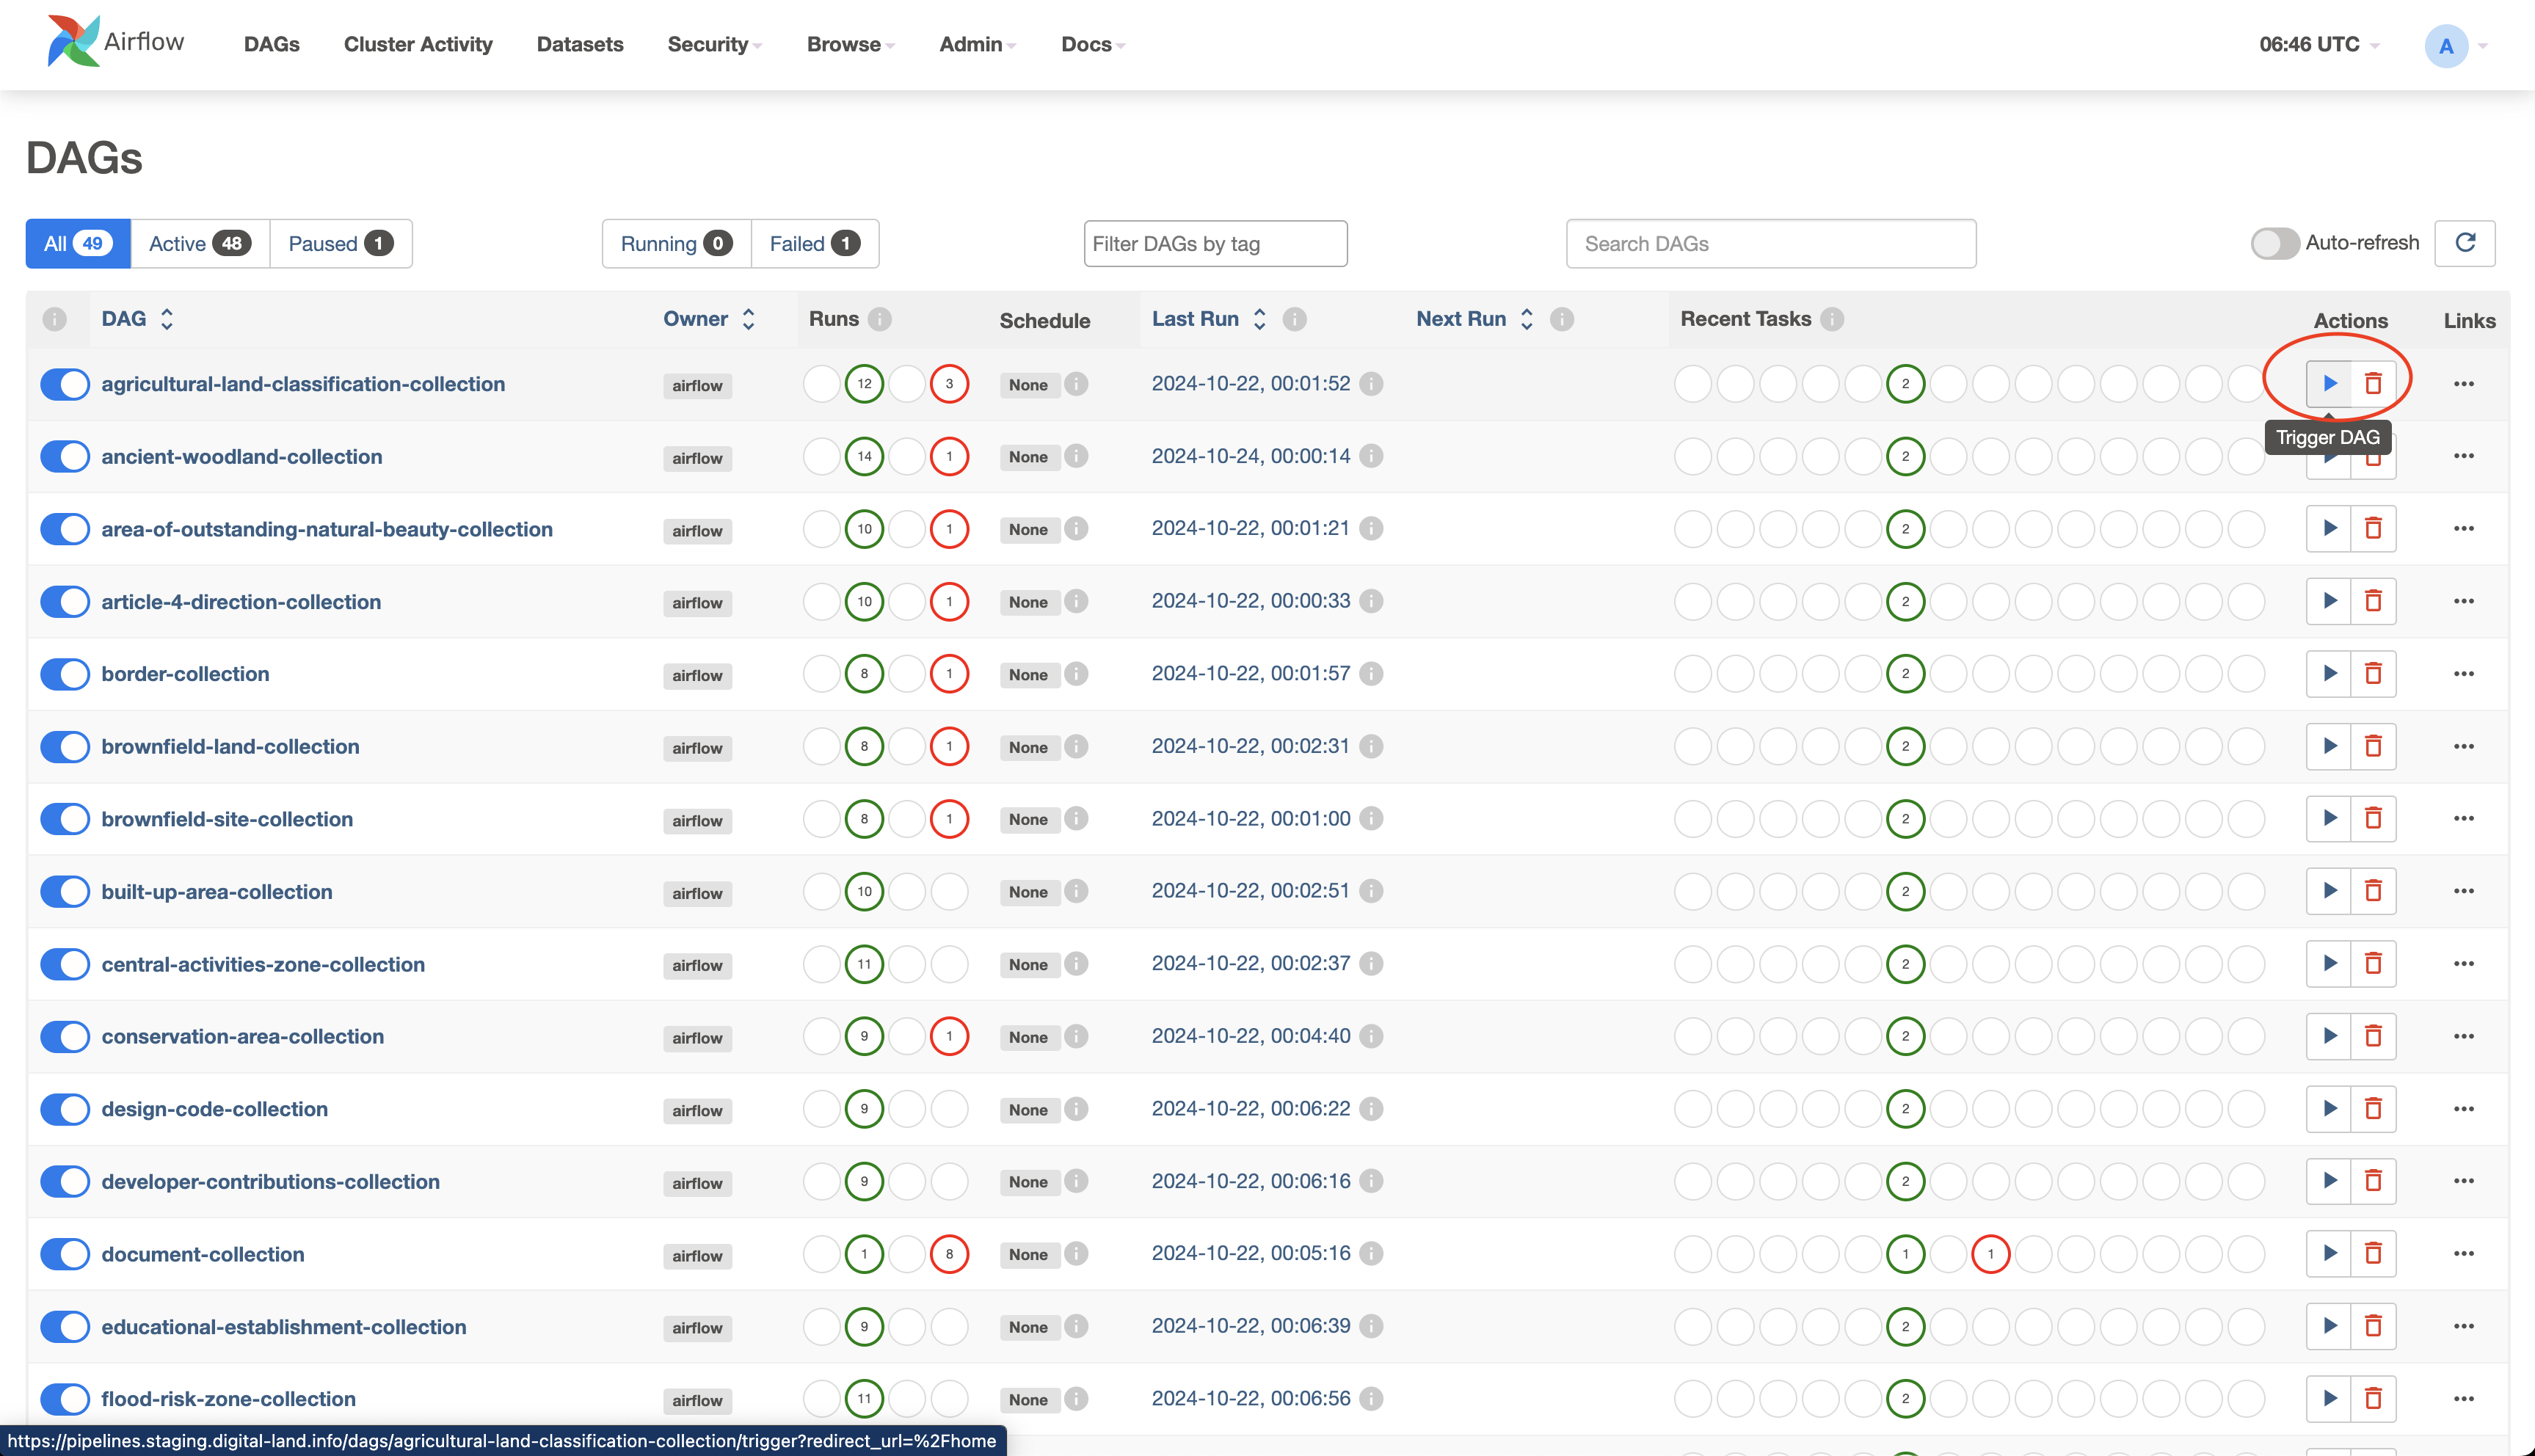Delete the educational-establishment-collection DAG

point(2373,1326)
